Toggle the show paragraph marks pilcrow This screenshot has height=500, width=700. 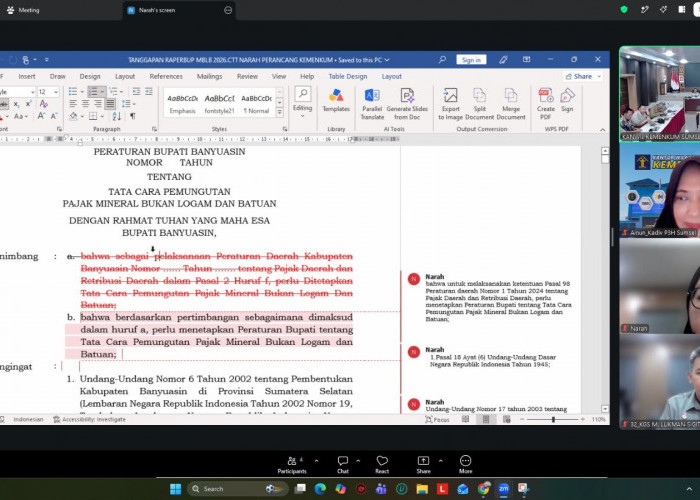133,116
